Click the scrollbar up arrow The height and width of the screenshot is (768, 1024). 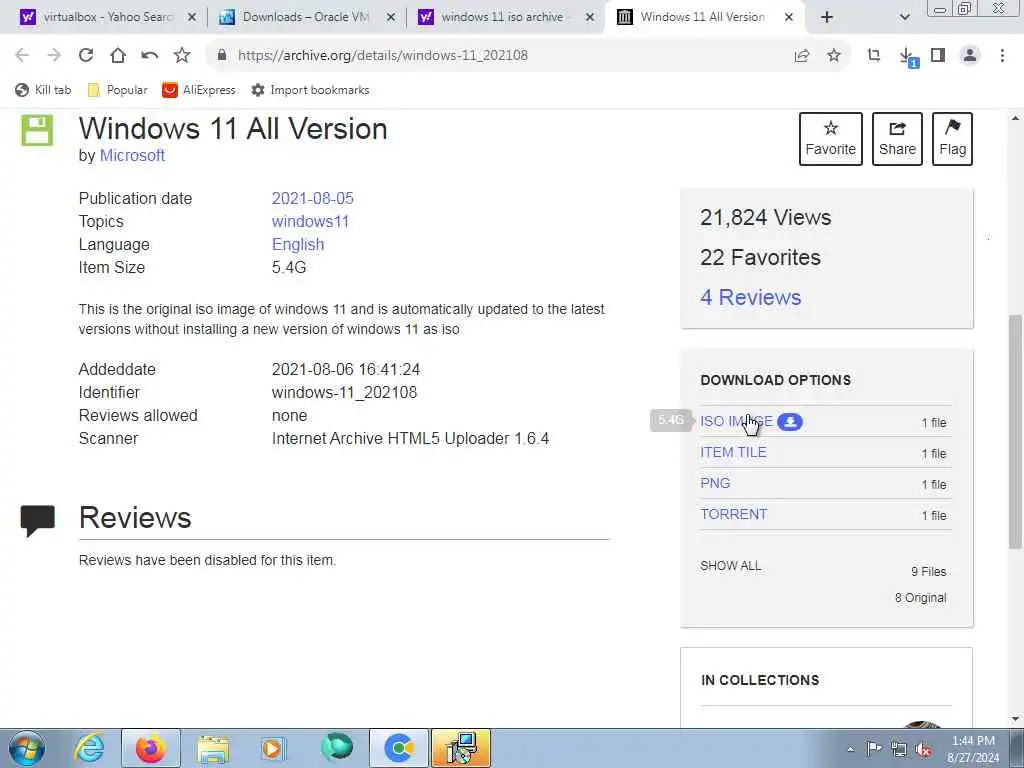click(1015, 119)
